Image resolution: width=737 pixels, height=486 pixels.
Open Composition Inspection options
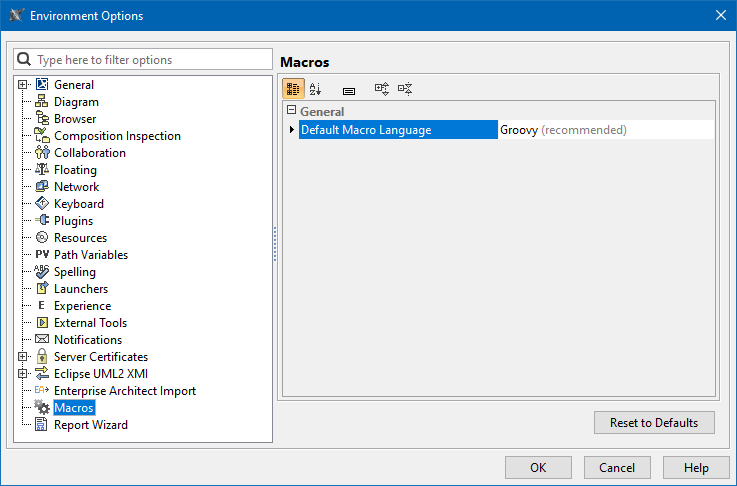[117, 135]
